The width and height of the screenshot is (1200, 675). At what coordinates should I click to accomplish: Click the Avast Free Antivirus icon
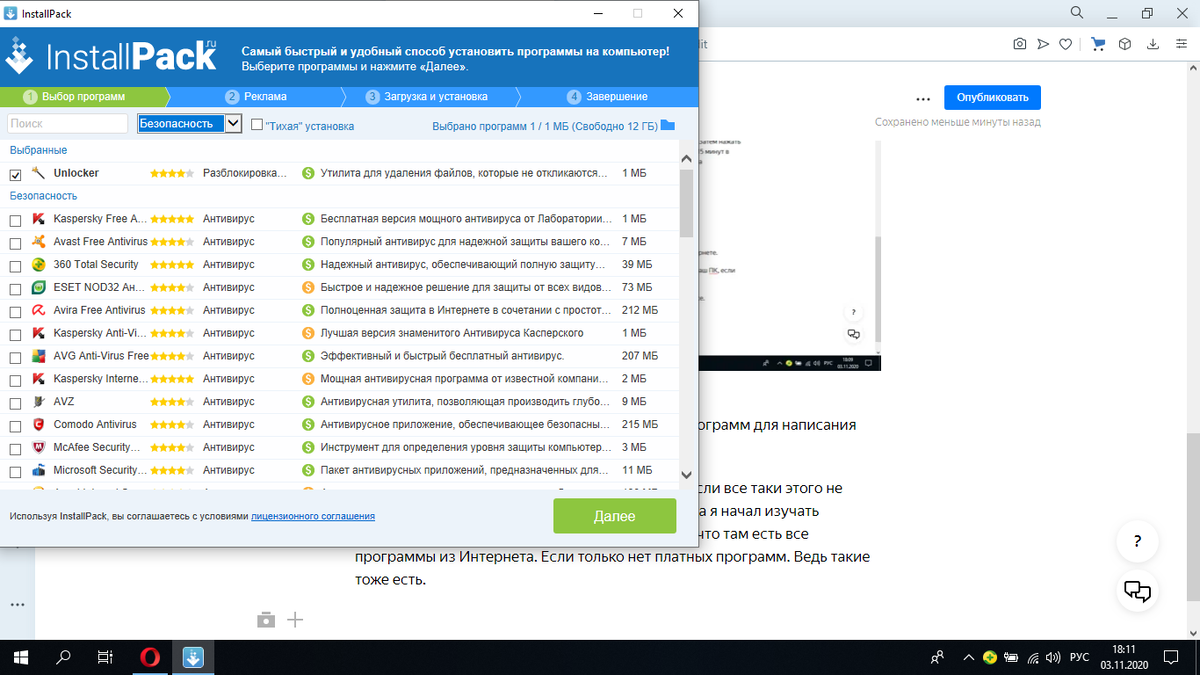[38, 241]
